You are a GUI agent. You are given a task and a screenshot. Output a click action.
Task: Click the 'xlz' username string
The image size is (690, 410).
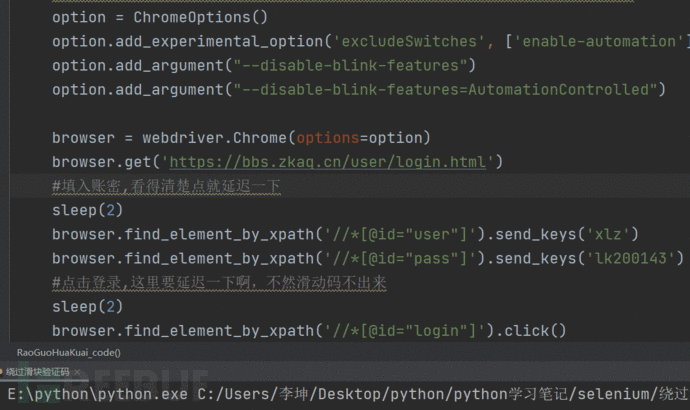(608, 234)
